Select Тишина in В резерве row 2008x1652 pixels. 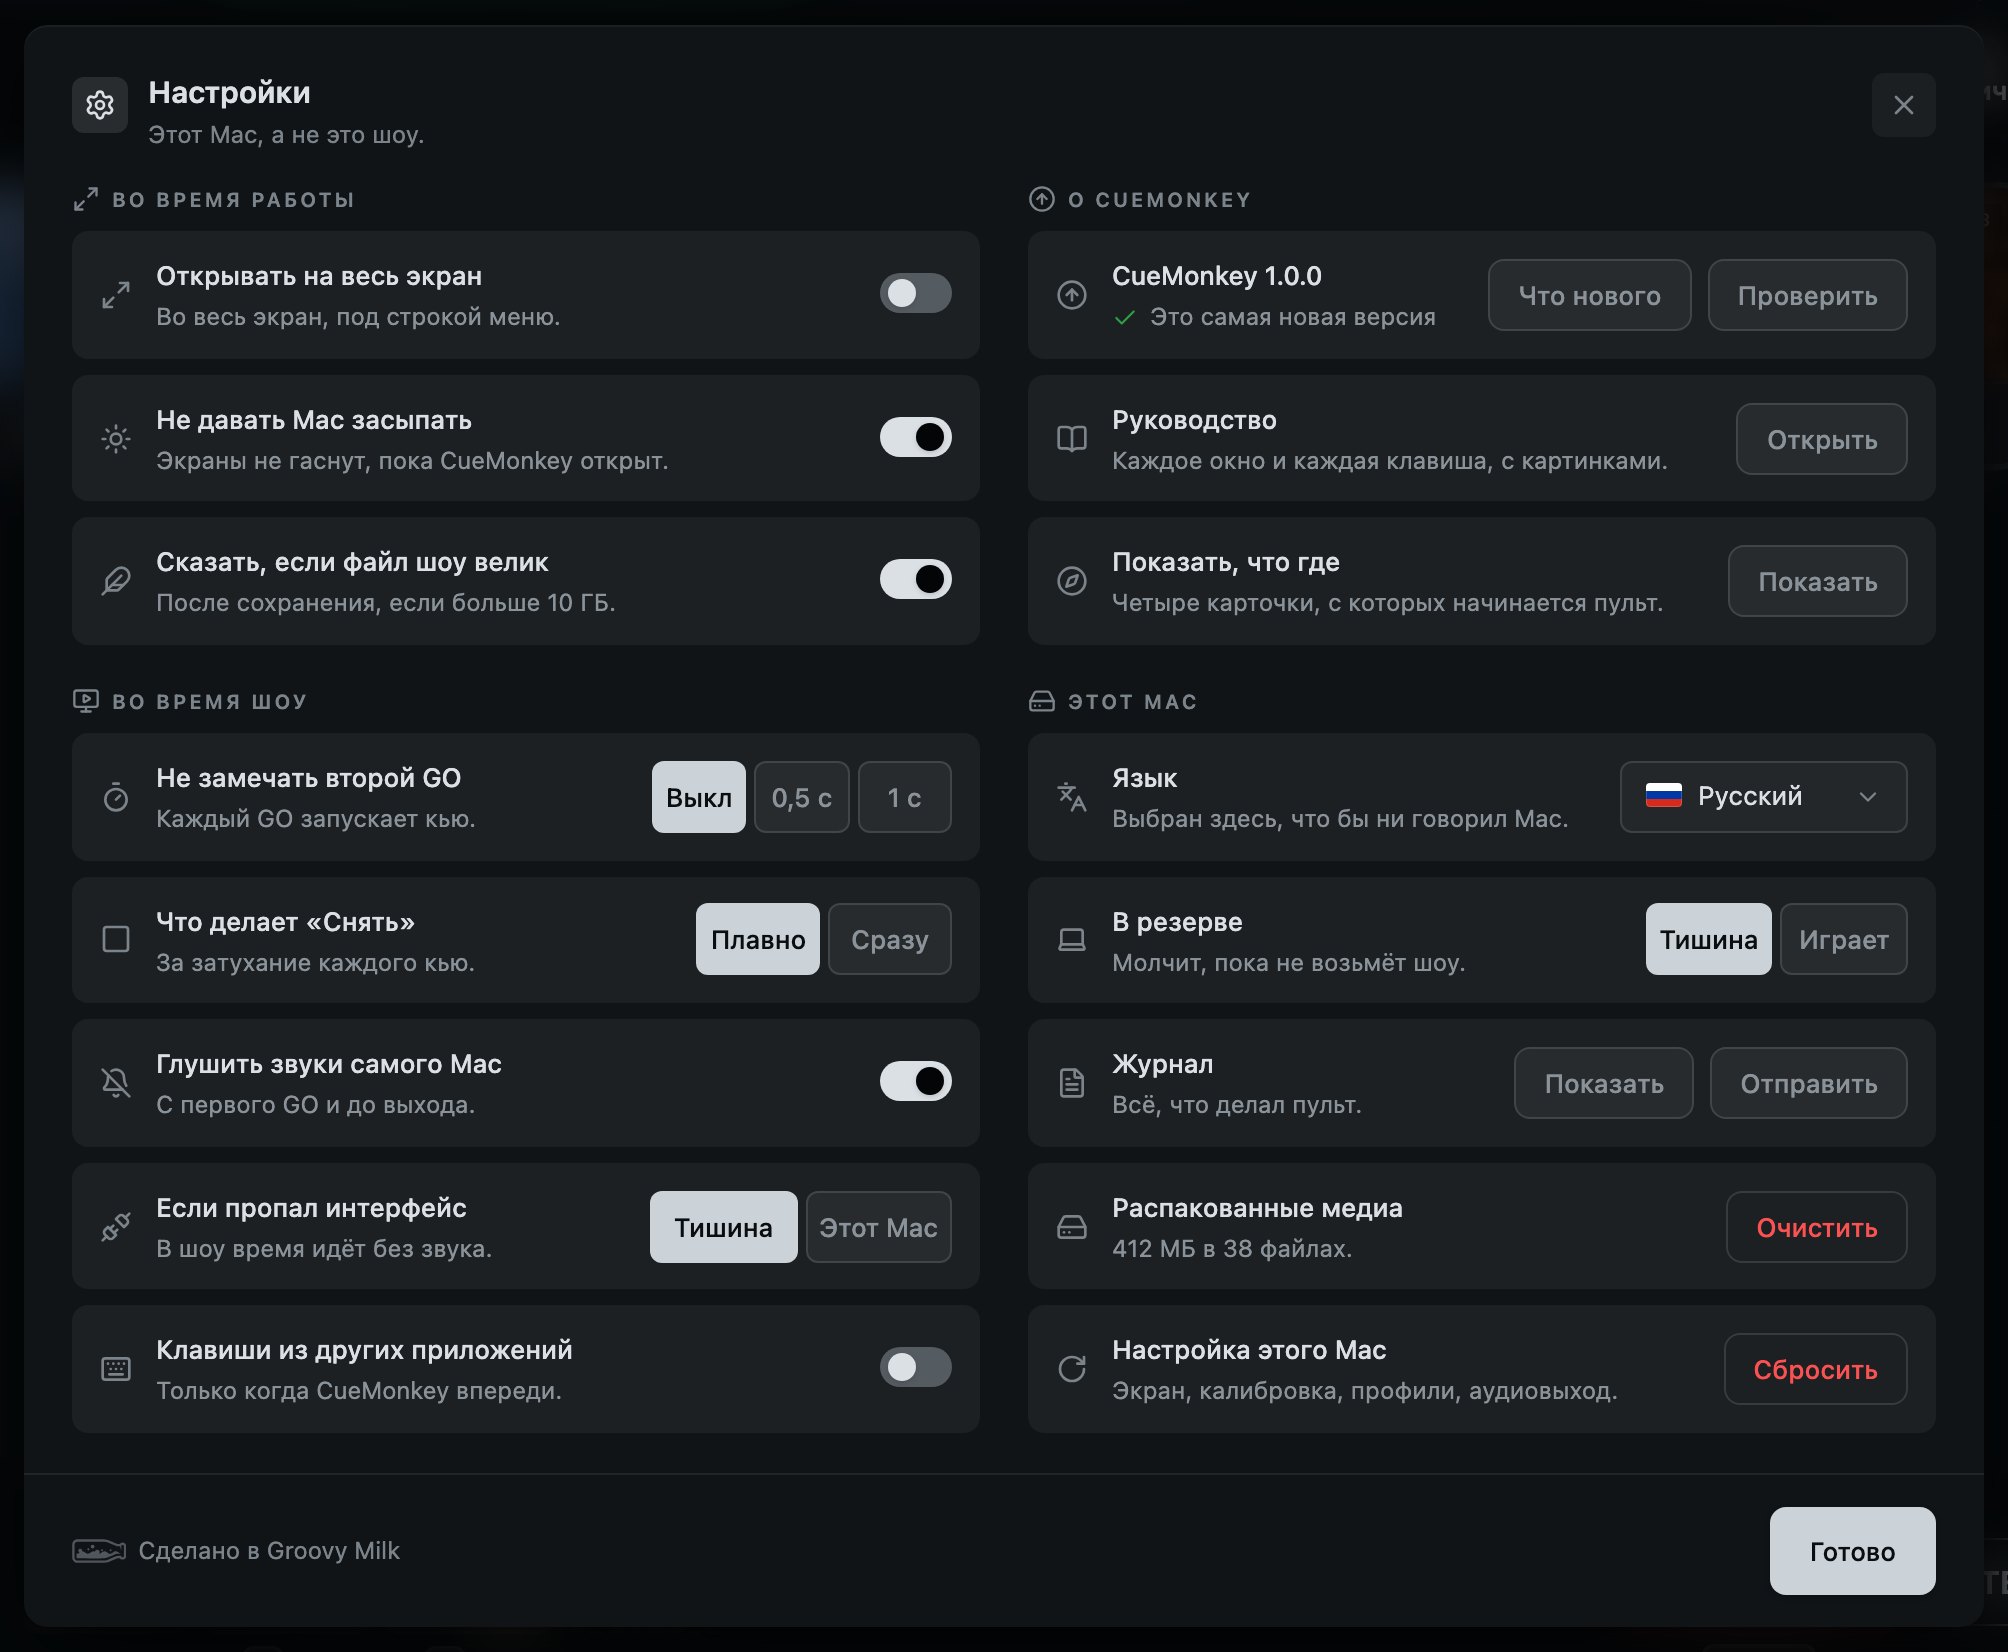(x=1709, y=939)
